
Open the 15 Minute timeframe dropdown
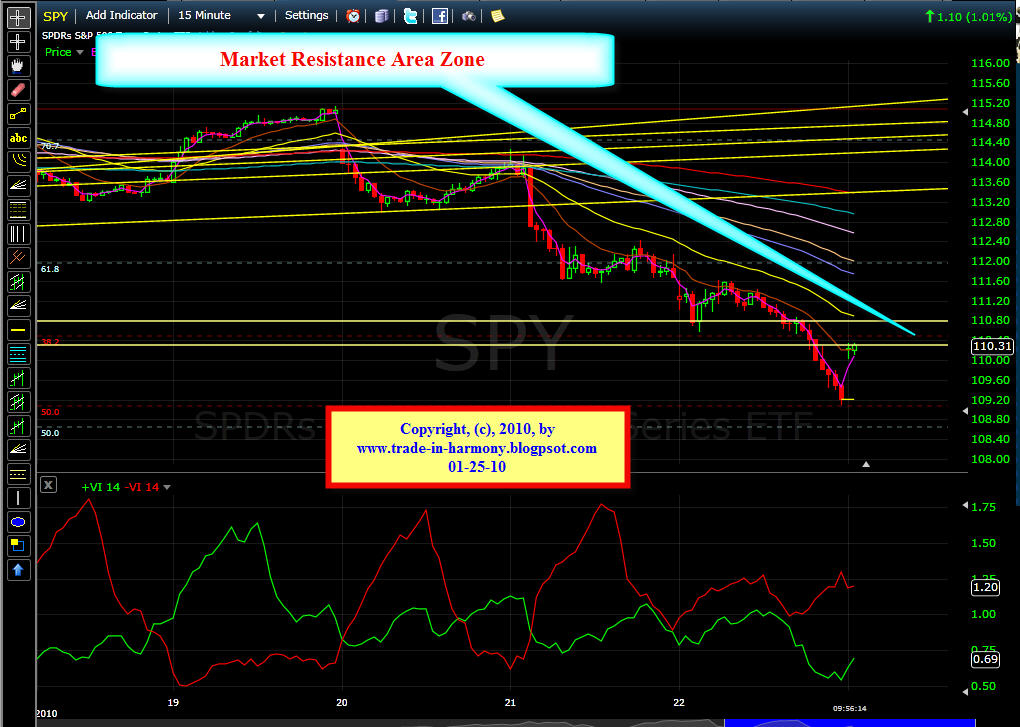point(221,16)
